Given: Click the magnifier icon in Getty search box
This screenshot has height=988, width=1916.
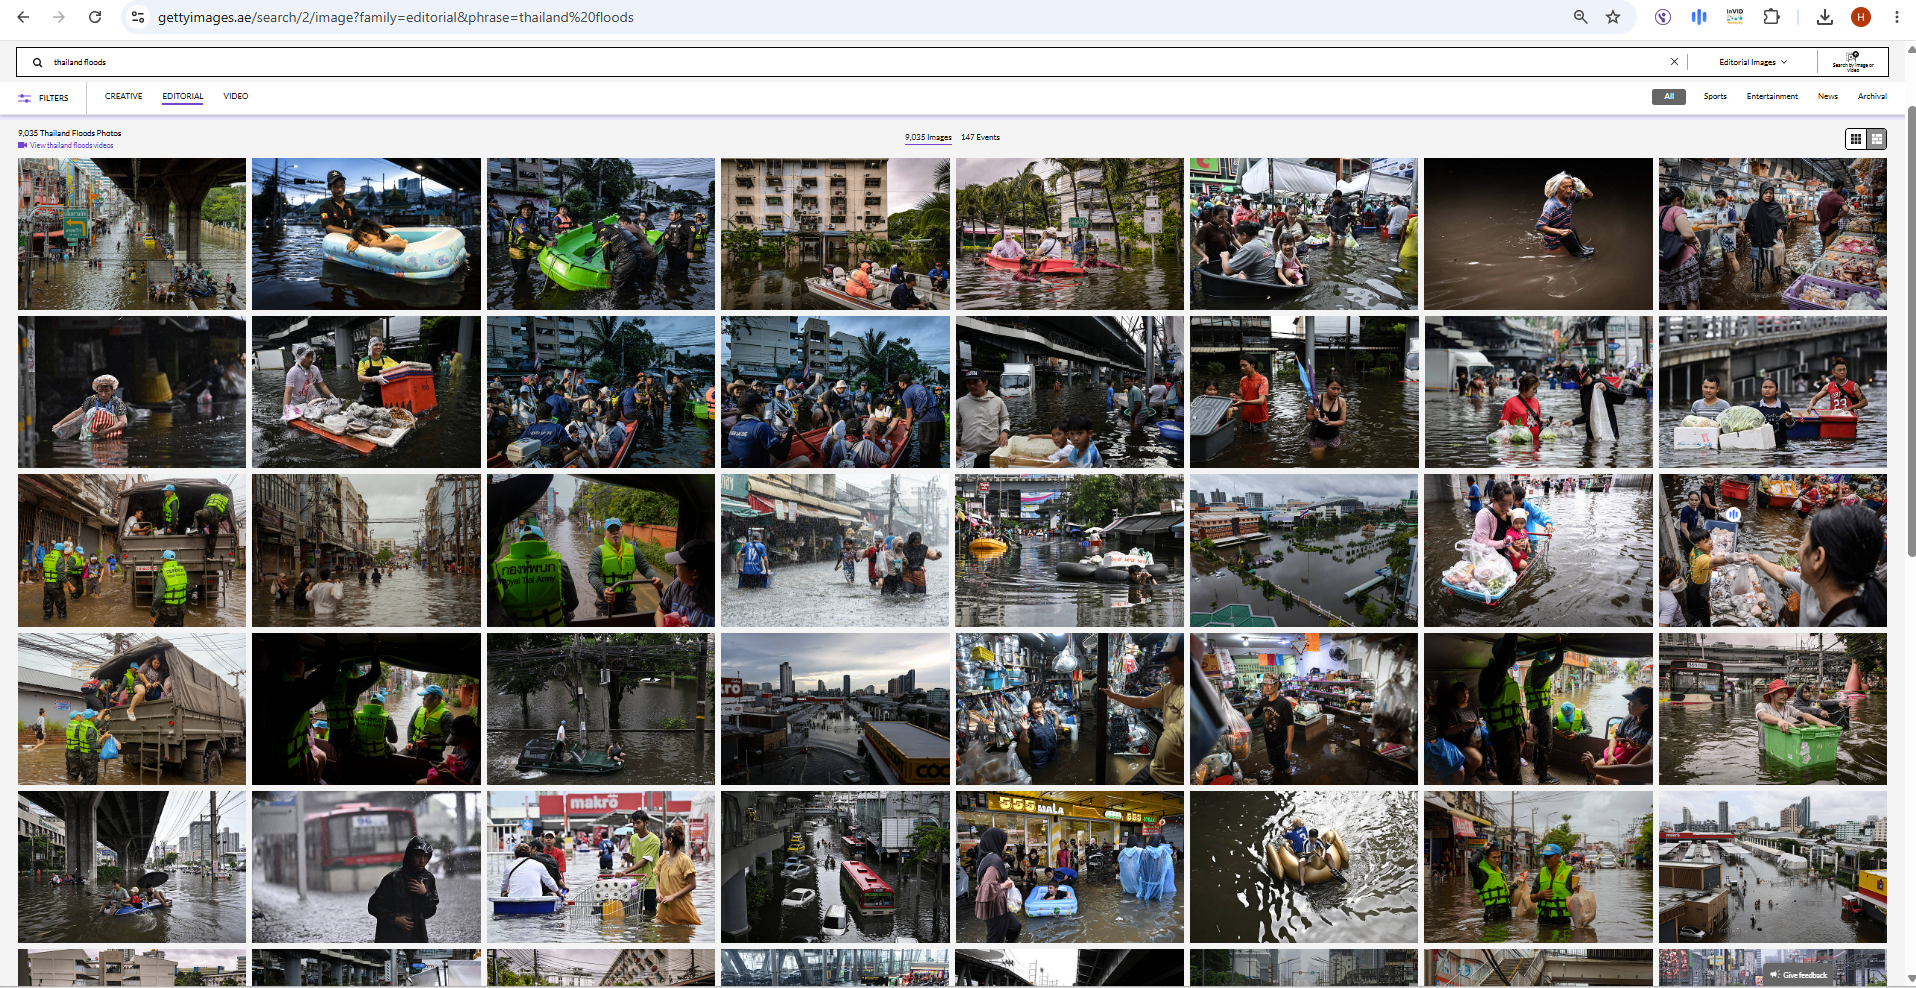Looking at the screenshot, I should (37, 62).
